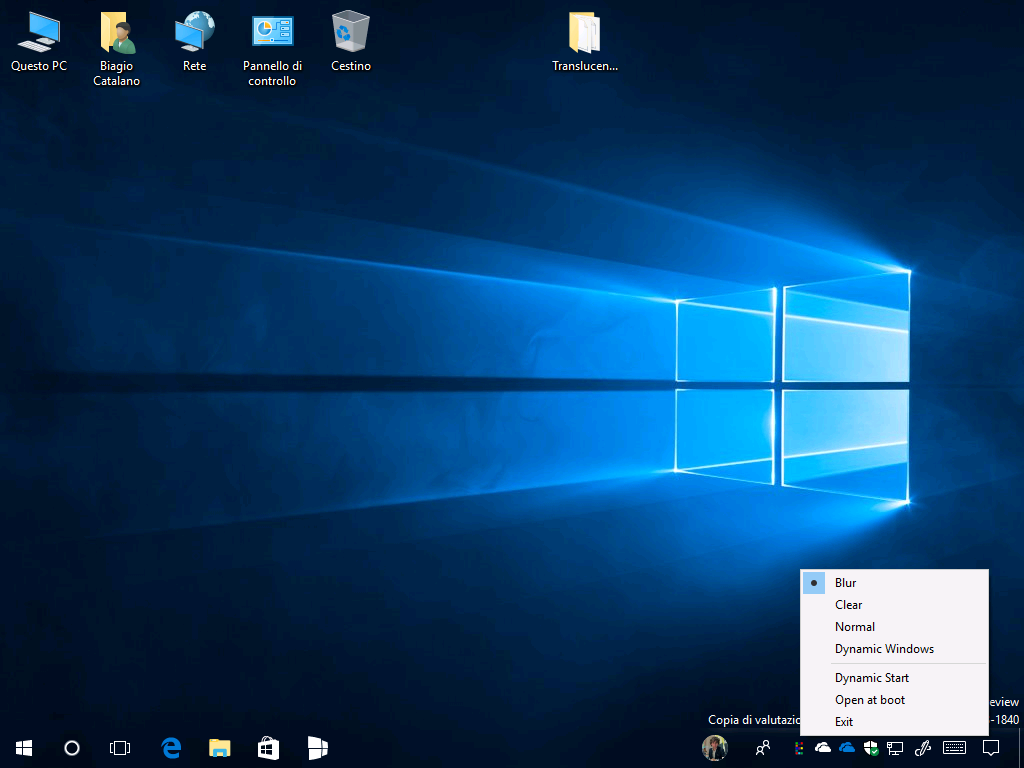Launch Microsoft Edge from the taskbar
Screen dimensions: 1024x768
click(x=171, y=748)
